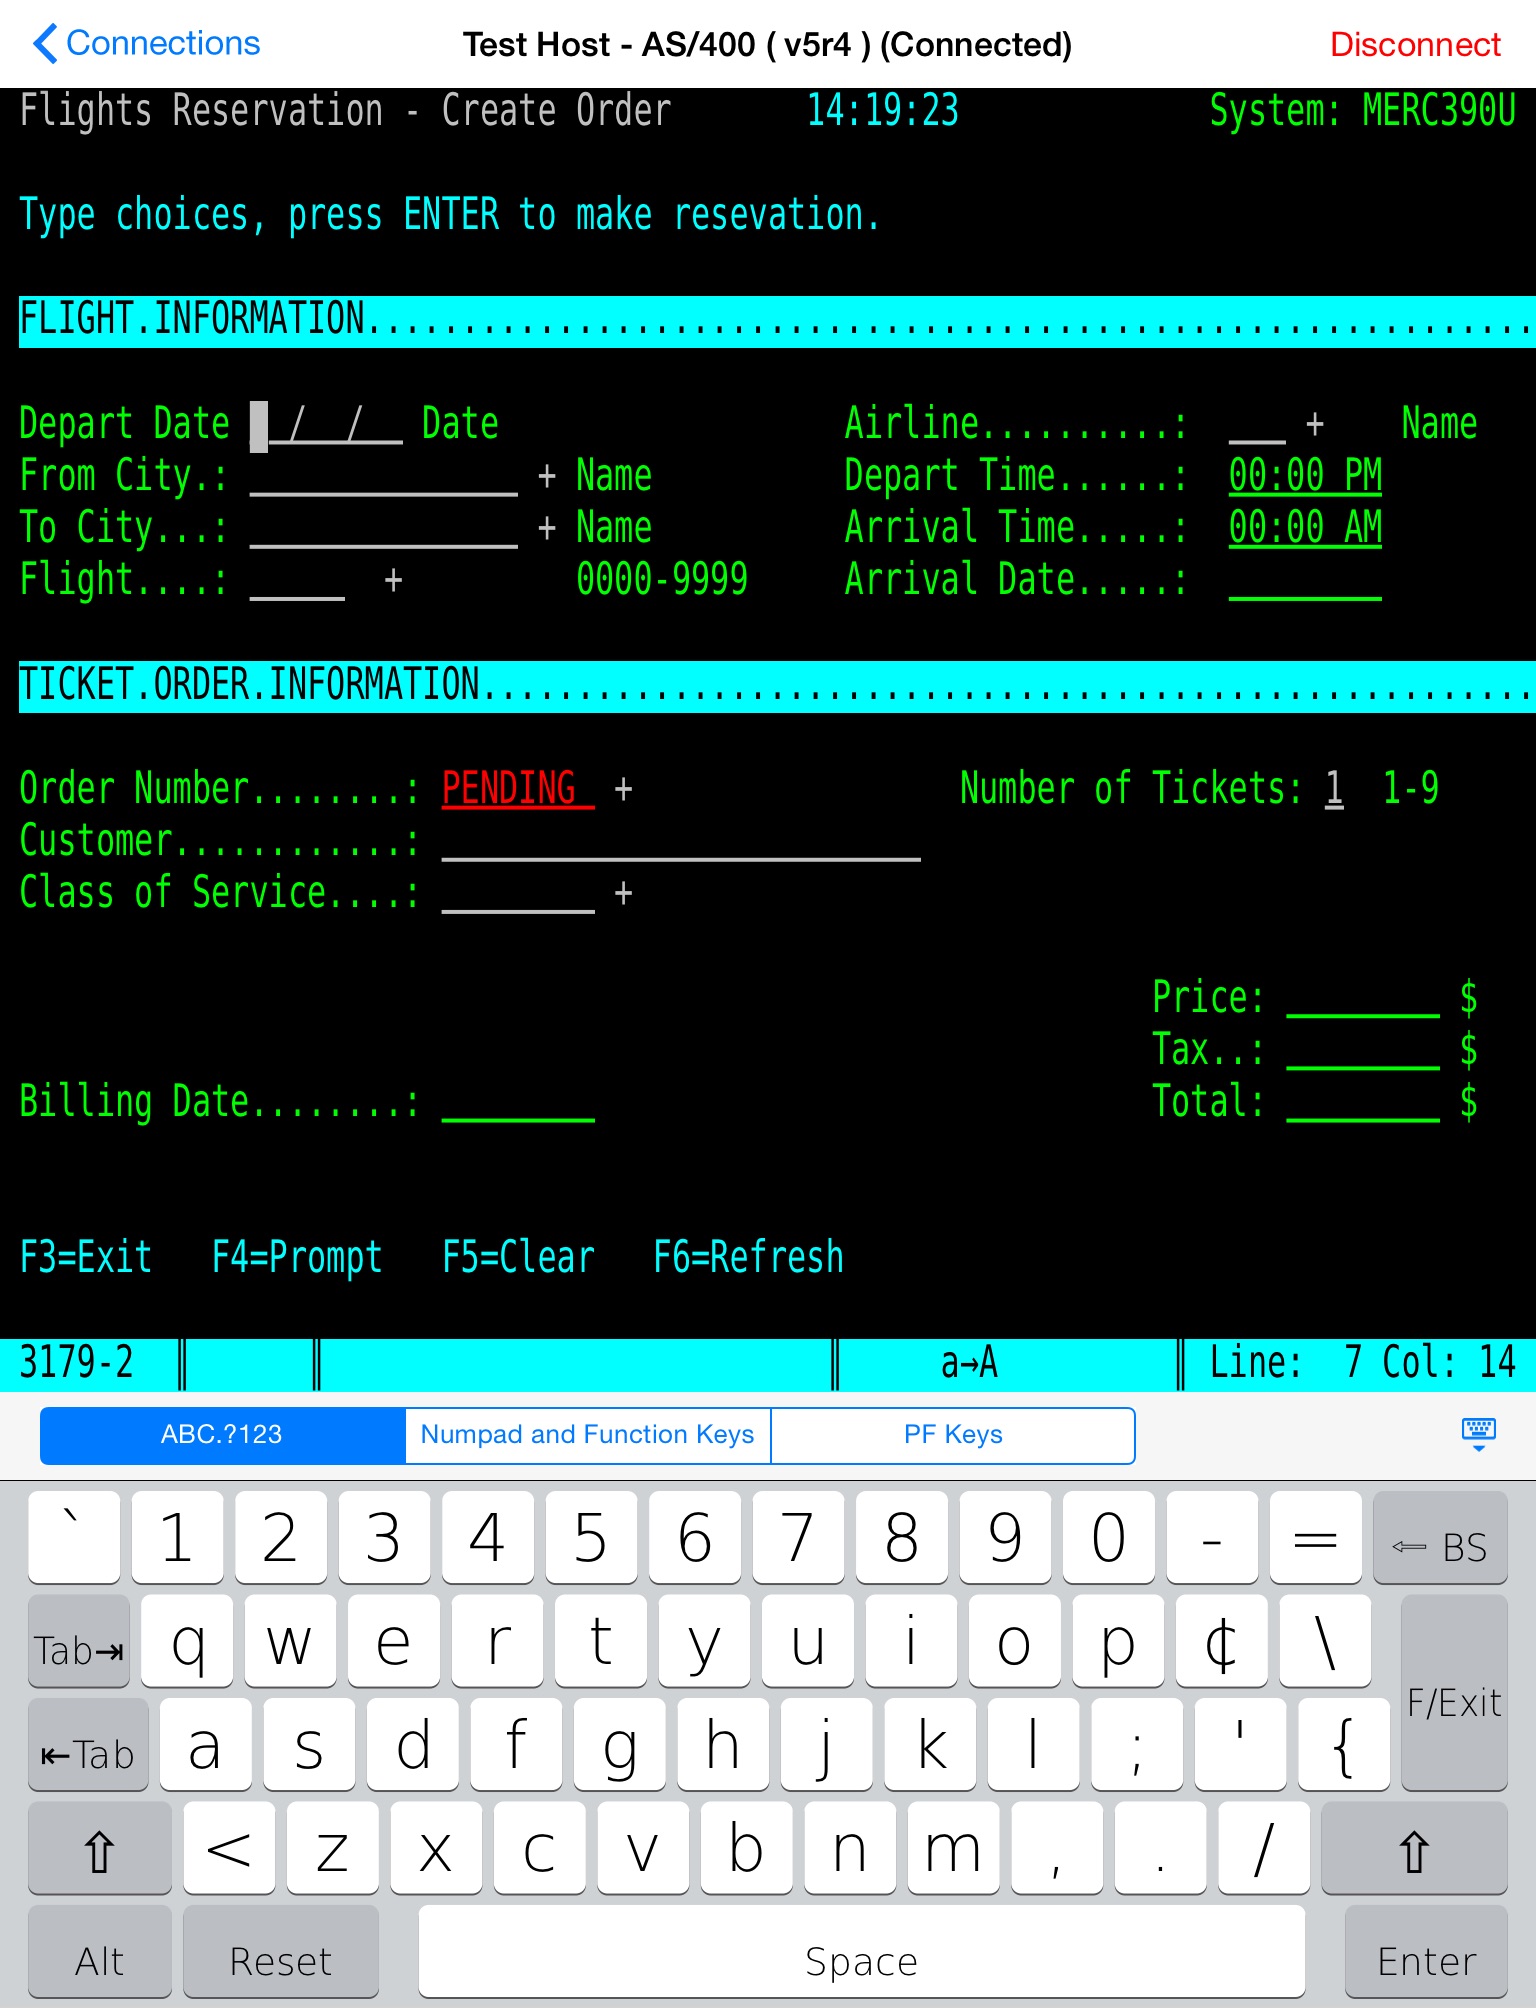Click the F4=Prompt function label

click(297, 1257)
